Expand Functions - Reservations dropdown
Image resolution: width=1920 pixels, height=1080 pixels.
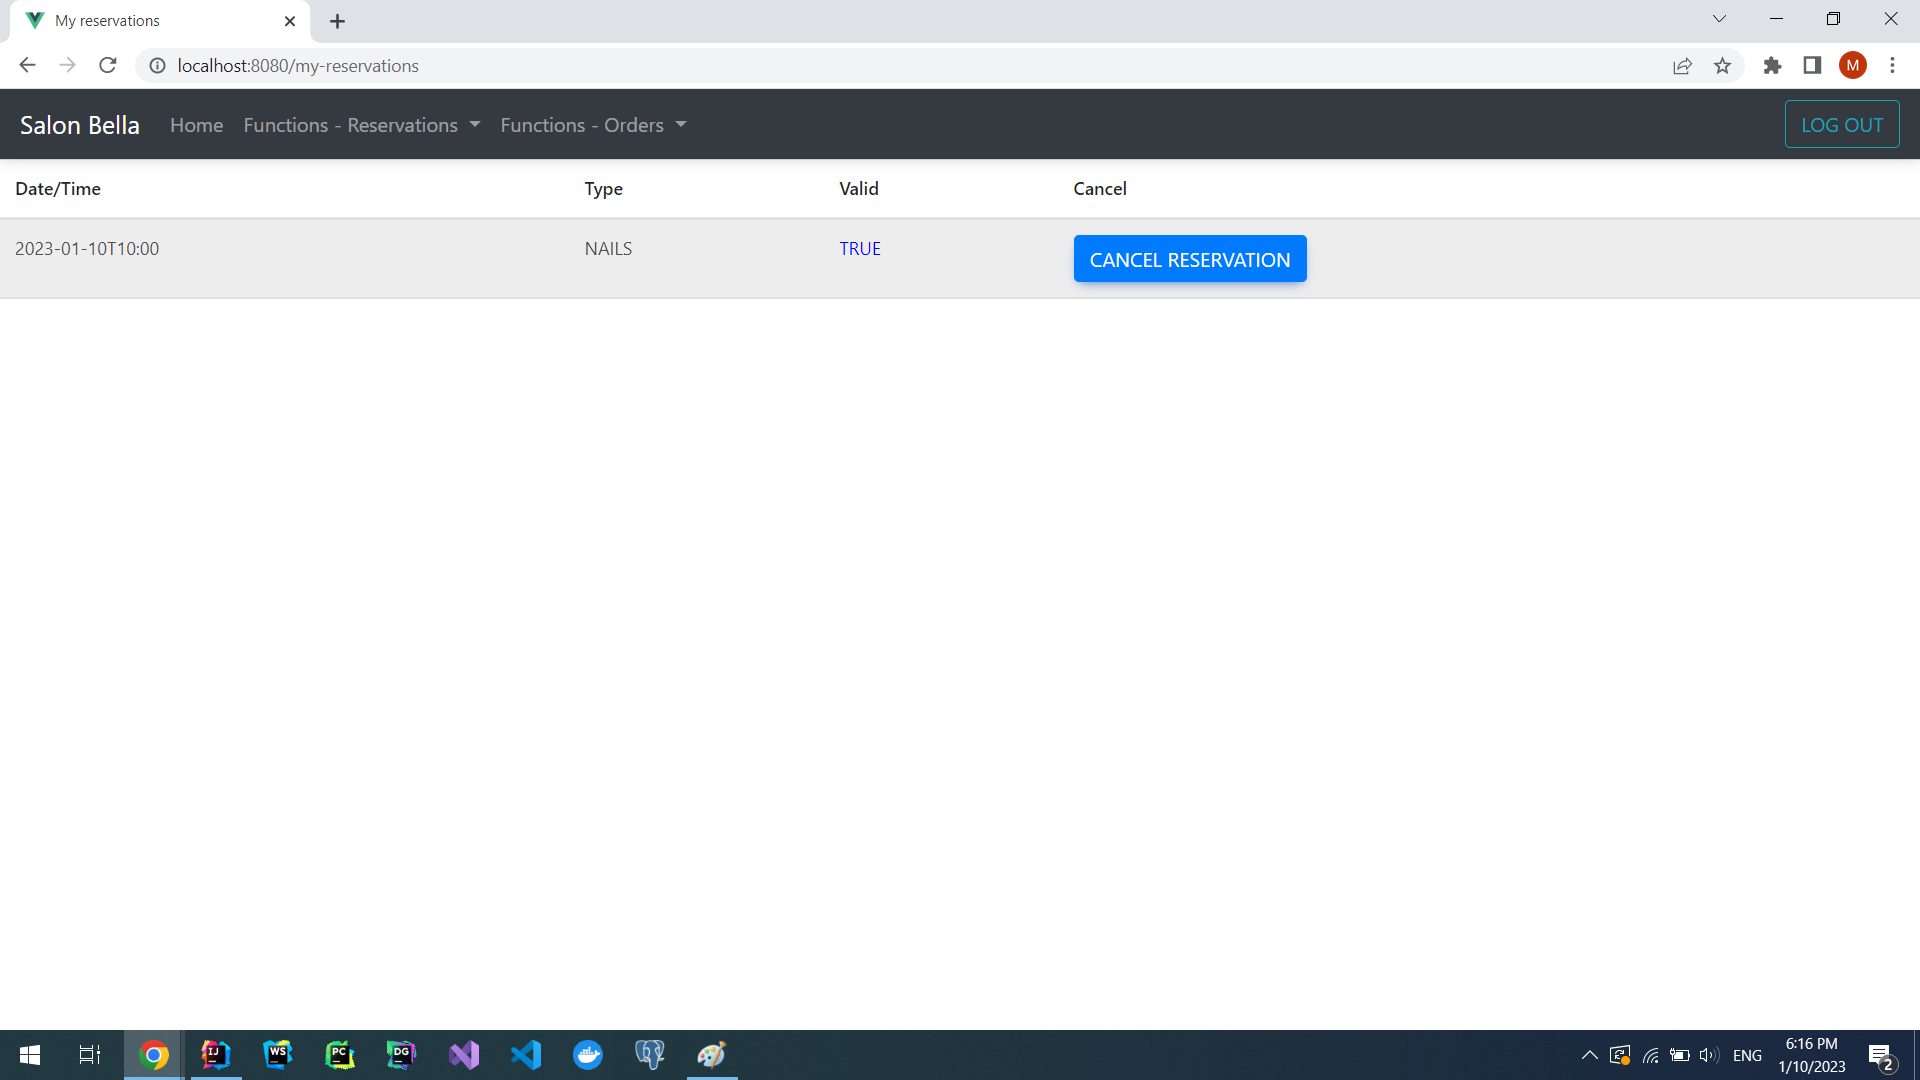point(362,125)
